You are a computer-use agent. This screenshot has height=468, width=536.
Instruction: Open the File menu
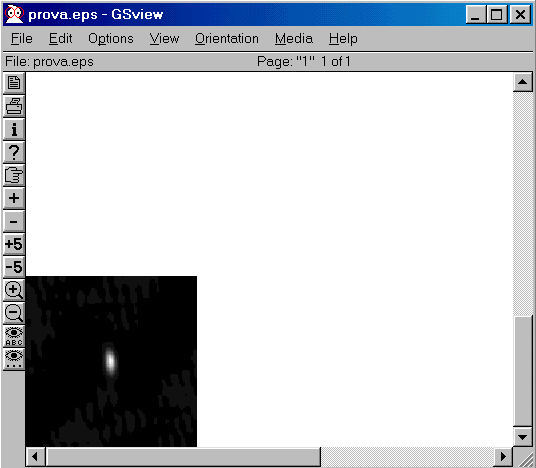(x=22, y=39)
